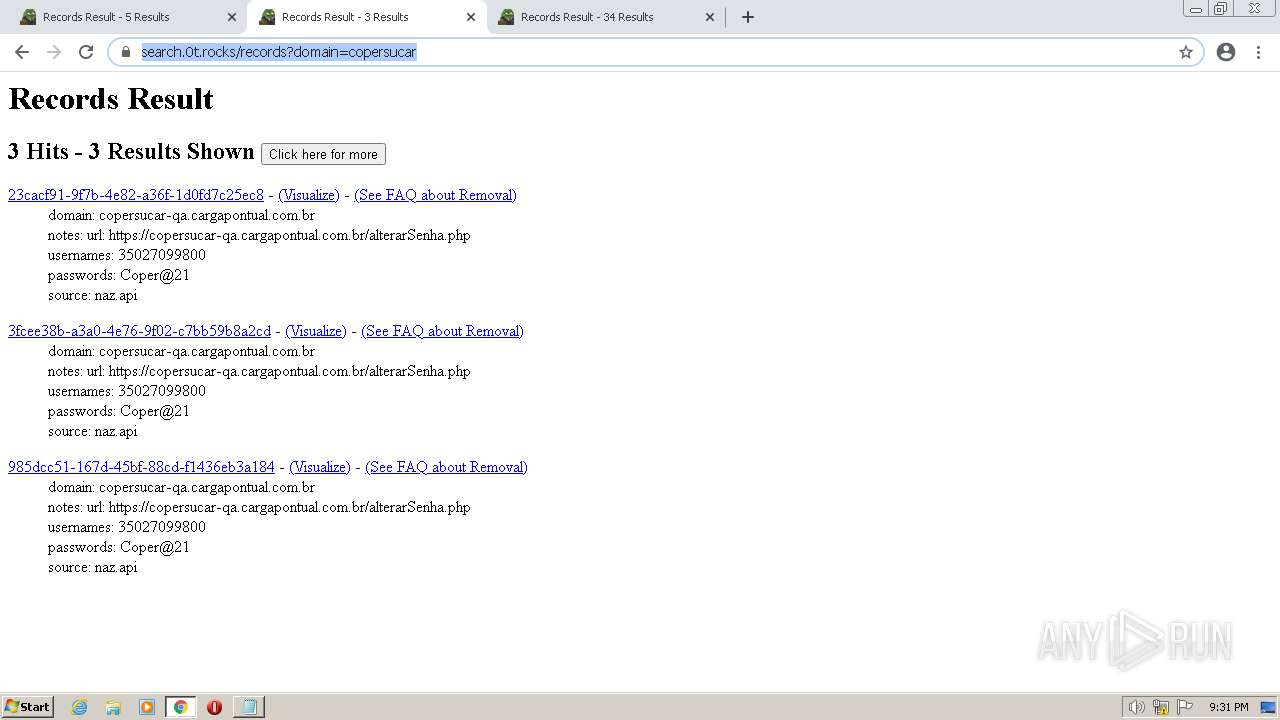This screenshot has height=720, width=1280.
Task: Bookmark this page with the star icon
Action: tap(1186, 52)
